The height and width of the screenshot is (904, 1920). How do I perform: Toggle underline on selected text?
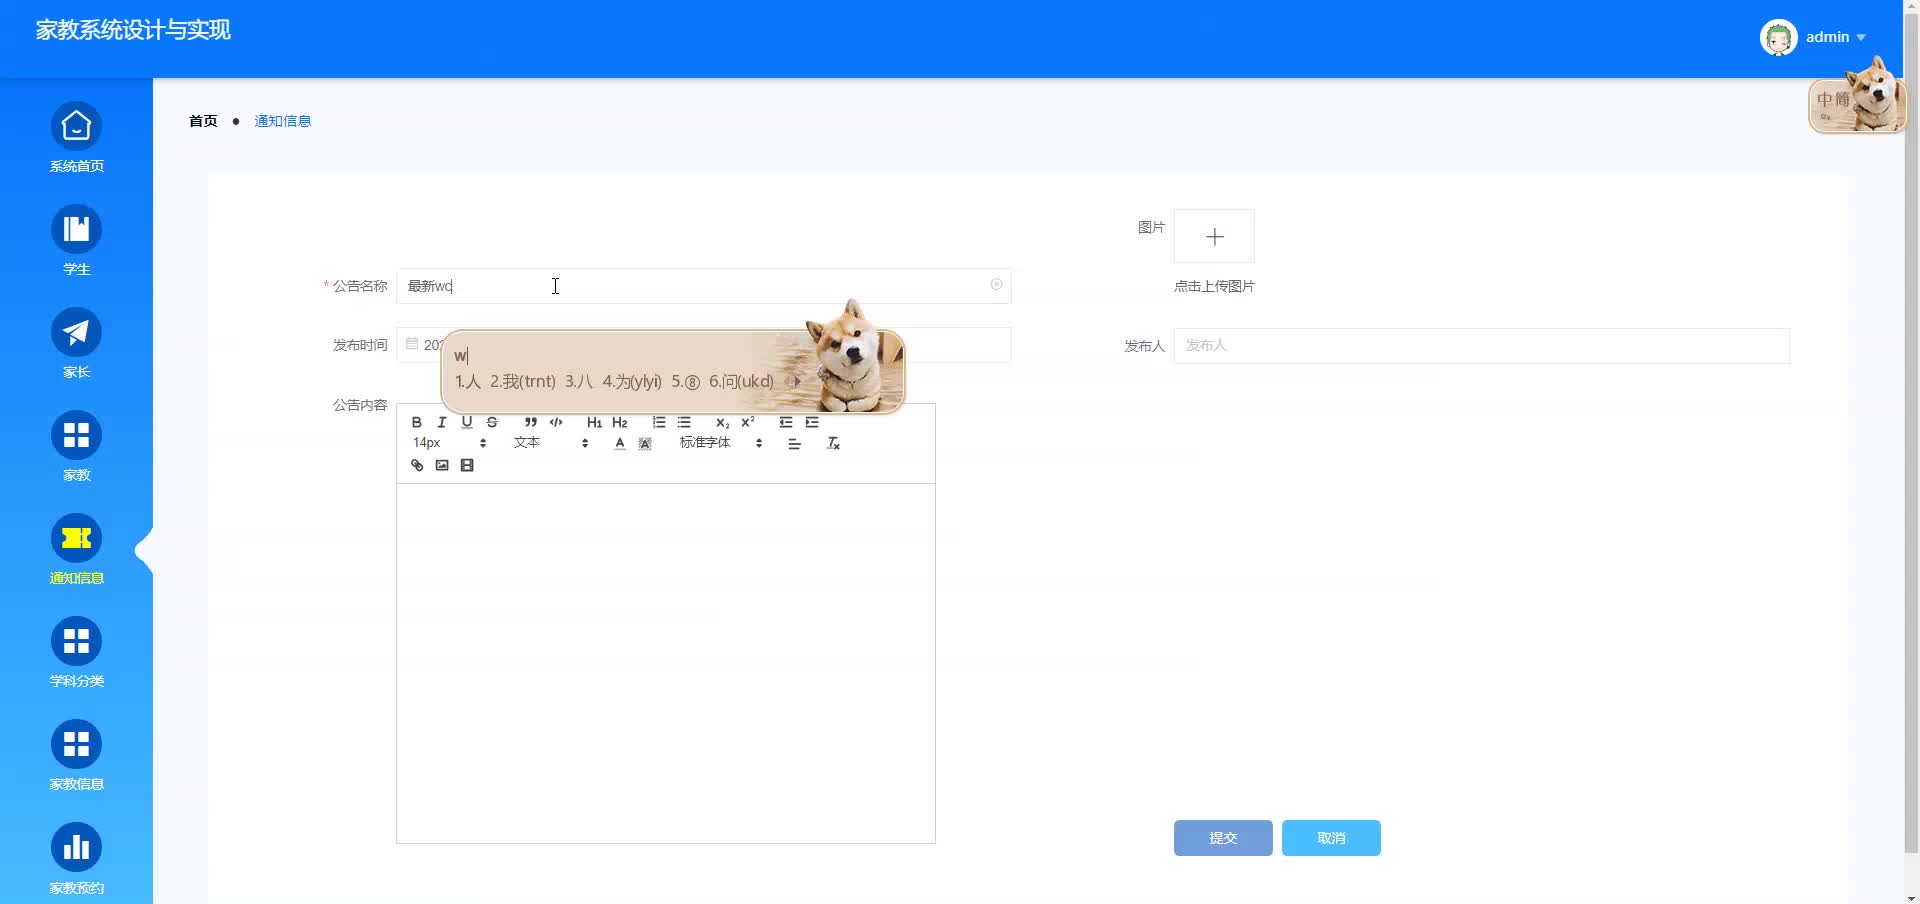coord(466,422)
